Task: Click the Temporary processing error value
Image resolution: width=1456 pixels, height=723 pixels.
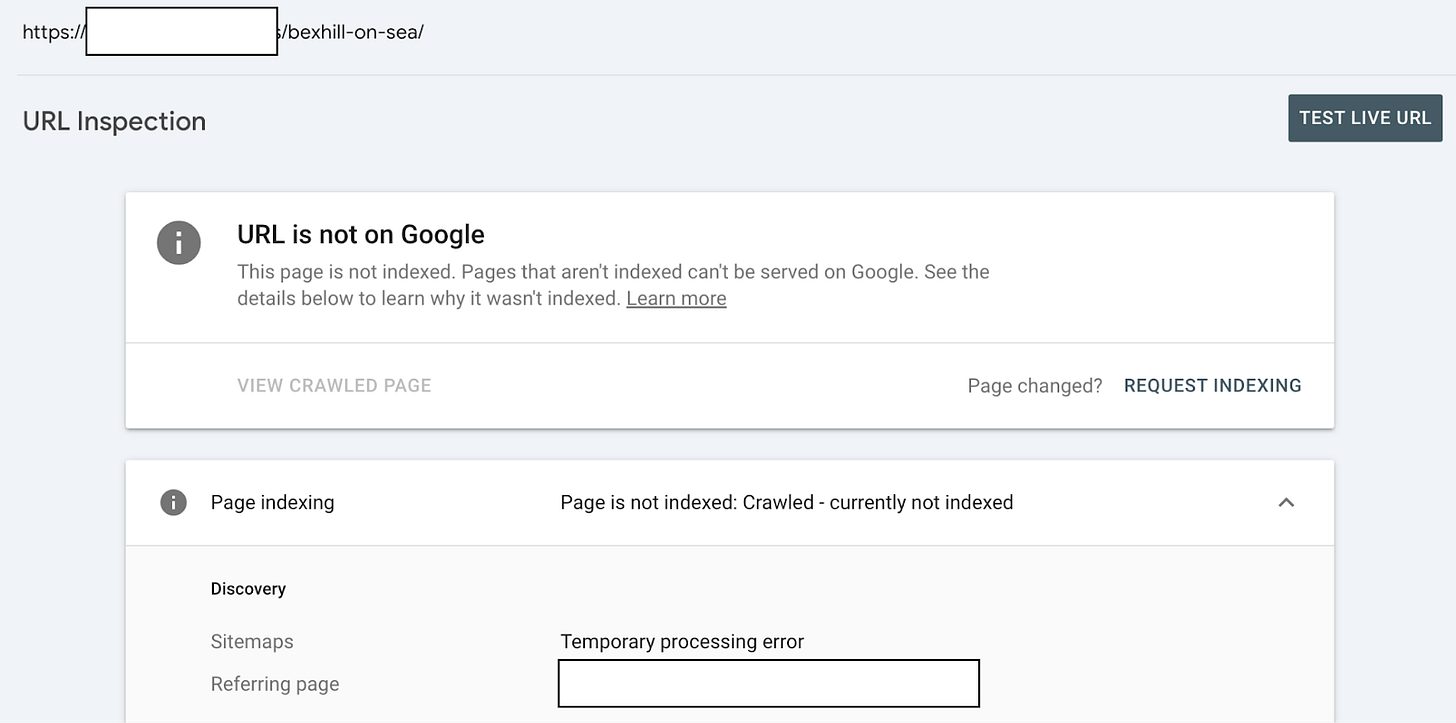Action: 682,642
